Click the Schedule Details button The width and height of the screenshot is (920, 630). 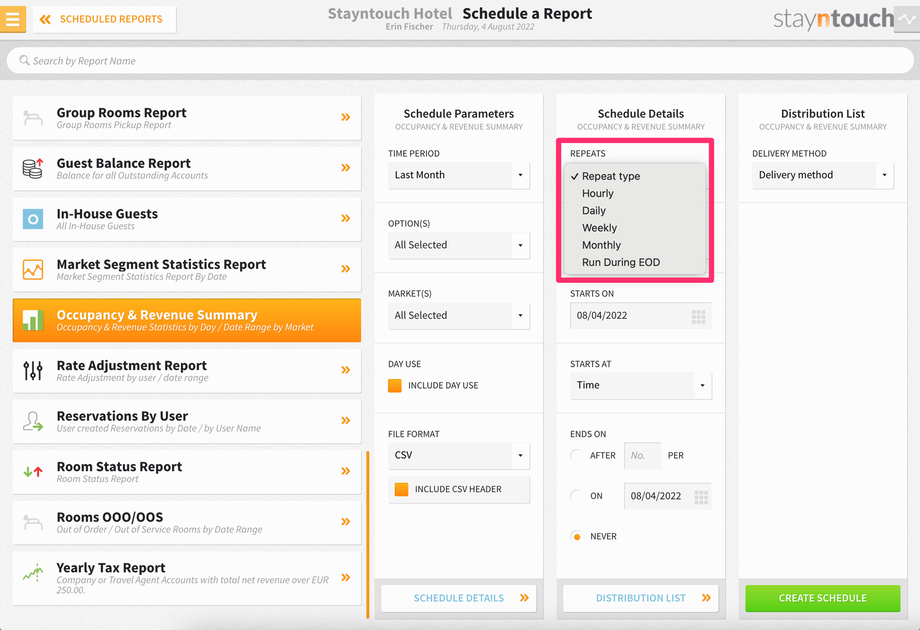click(459, 598)
